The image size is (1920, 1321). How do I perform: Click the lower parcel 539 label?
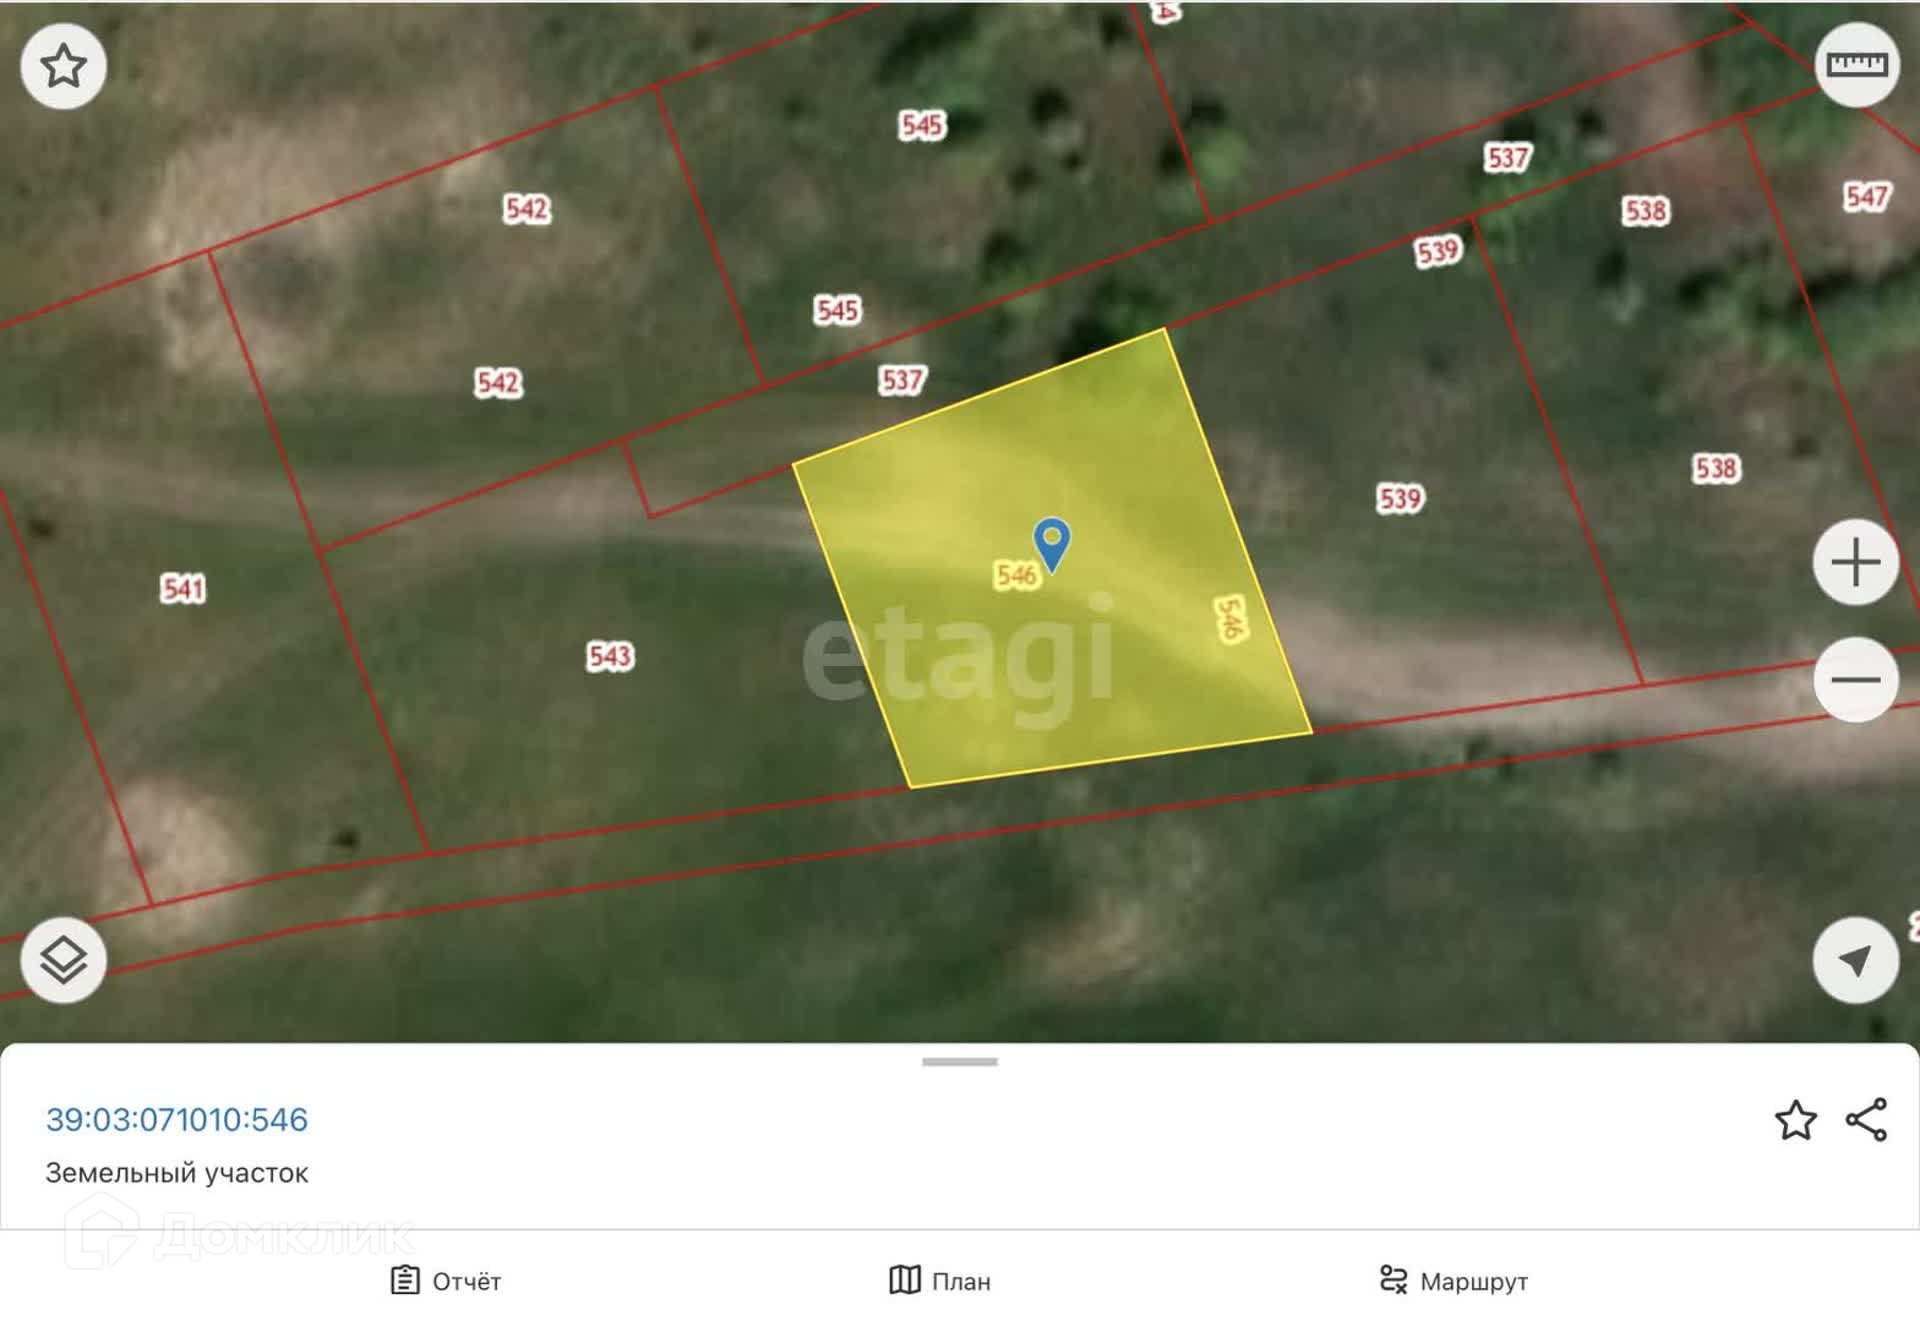(x=1399, y=499)
